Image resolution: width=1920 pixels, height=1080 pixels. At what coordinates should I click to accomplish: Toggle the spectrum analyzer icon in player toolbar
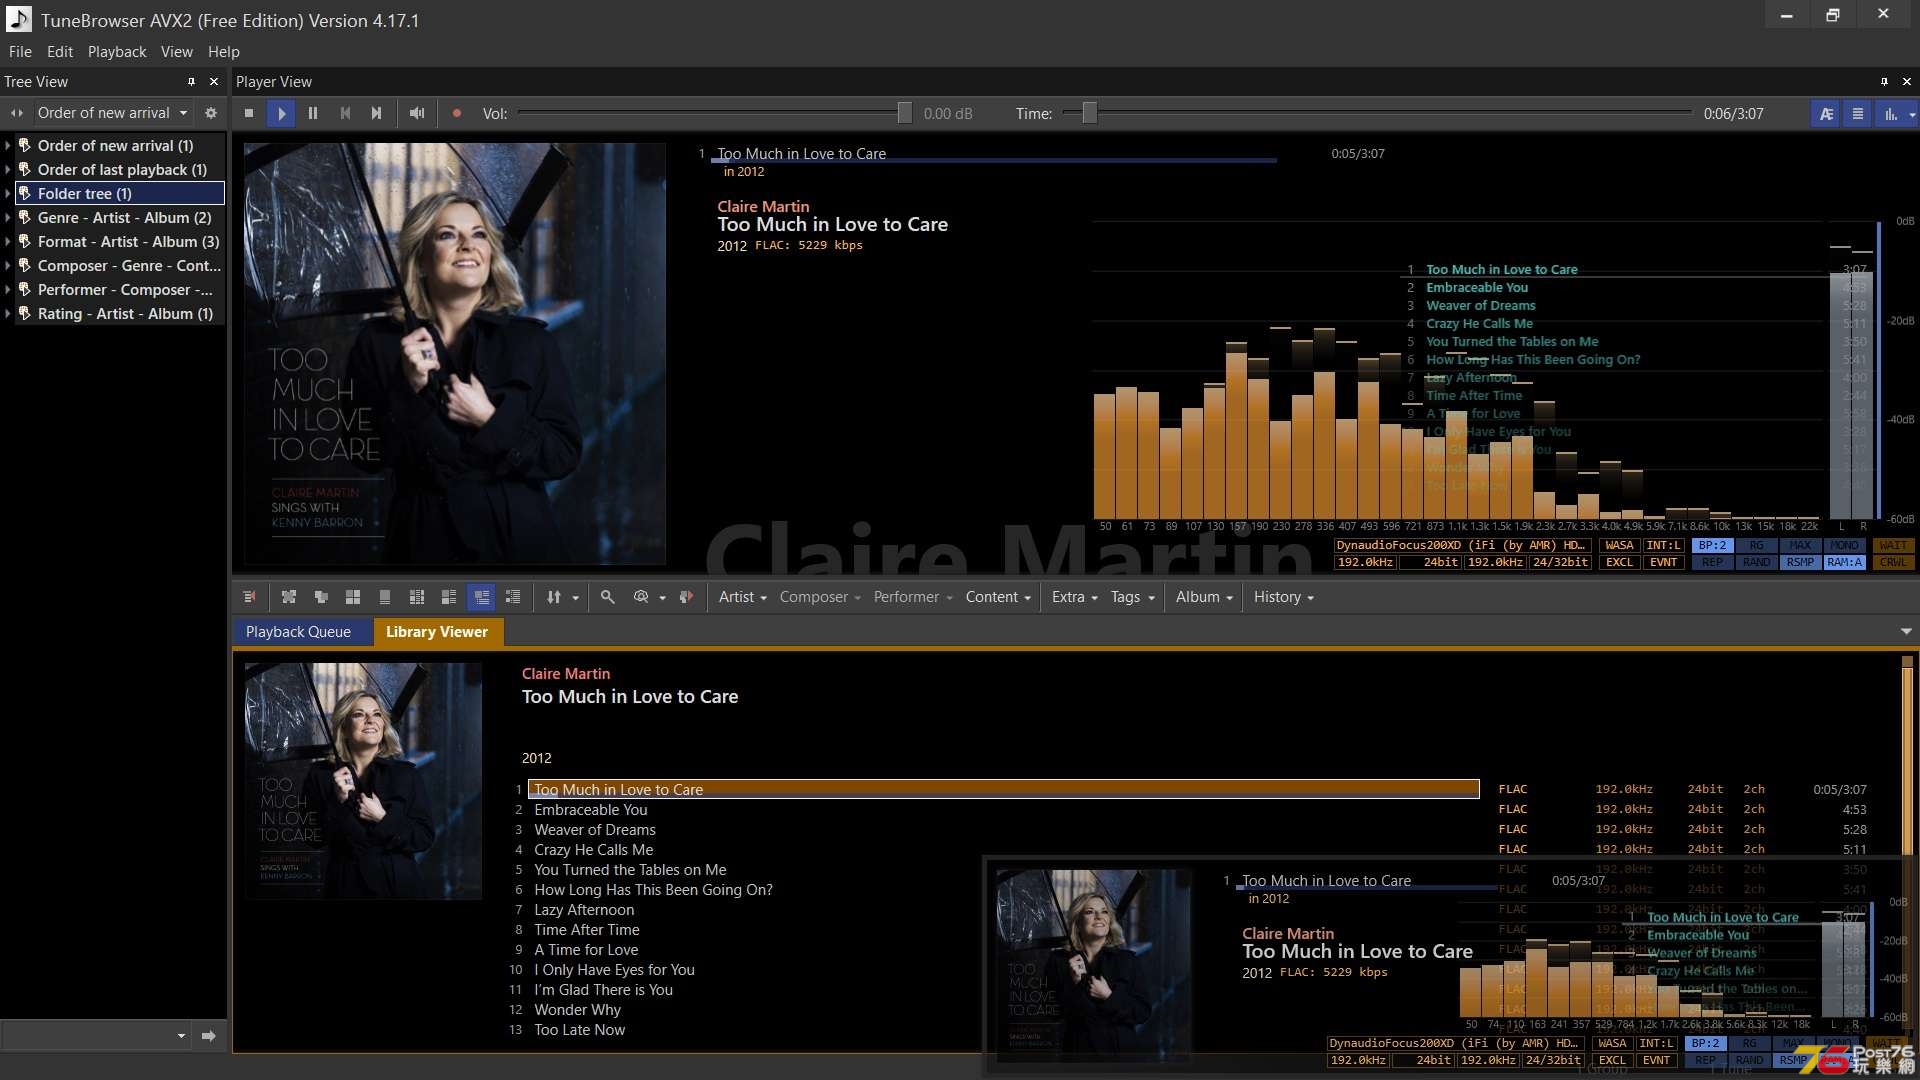(1891, 113)
